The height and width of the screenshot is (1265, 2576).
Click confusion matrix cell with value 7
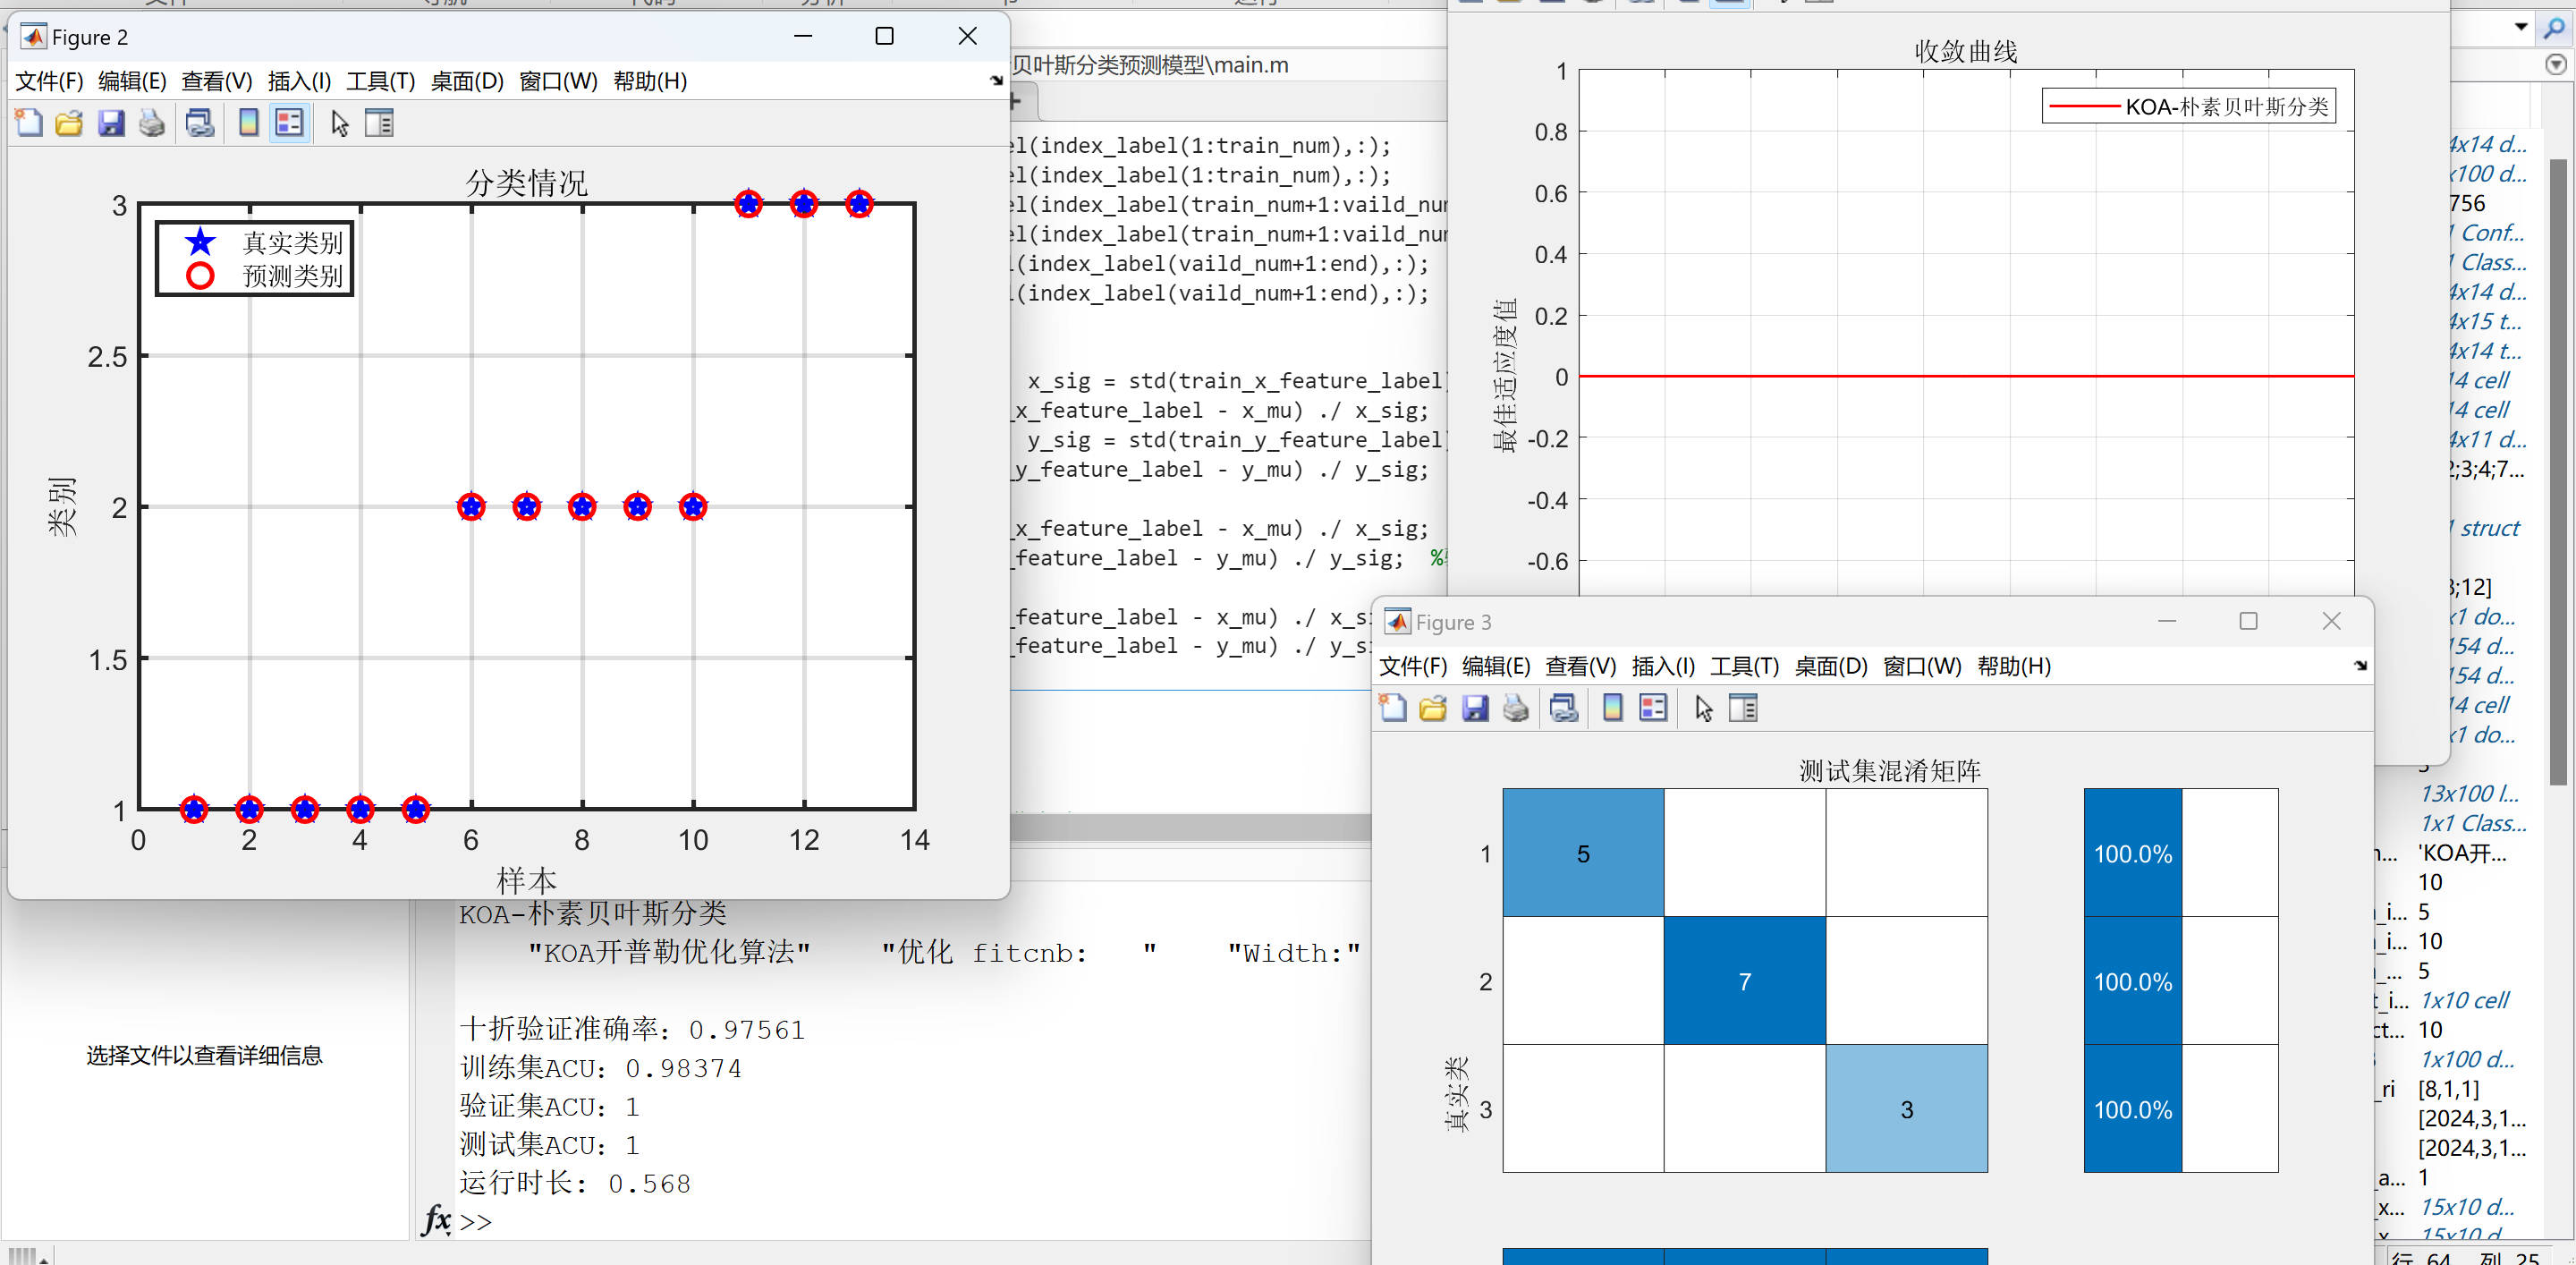pos(1745,981)
